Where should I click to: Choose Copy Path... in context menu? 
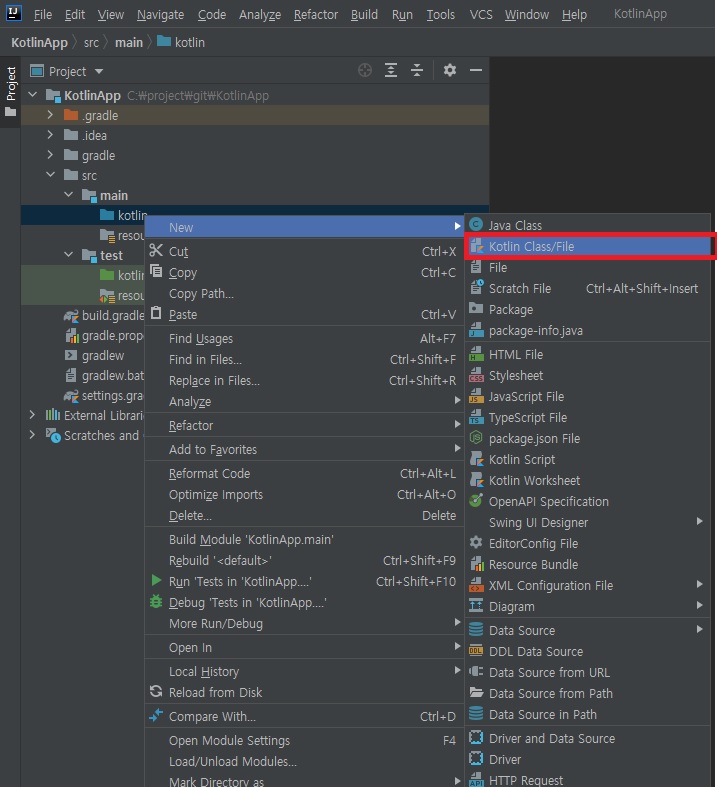304,294
